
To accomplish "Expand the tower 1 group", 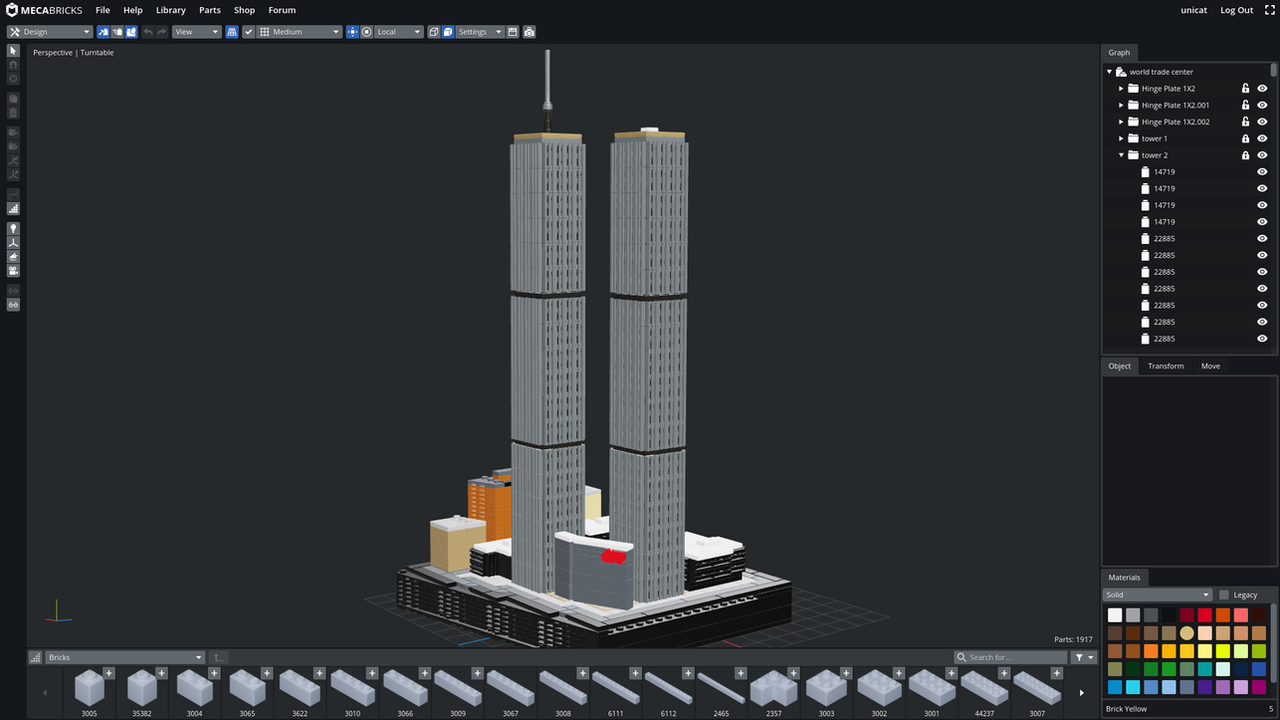I will pyautogui.click(x=1121, y=138).
